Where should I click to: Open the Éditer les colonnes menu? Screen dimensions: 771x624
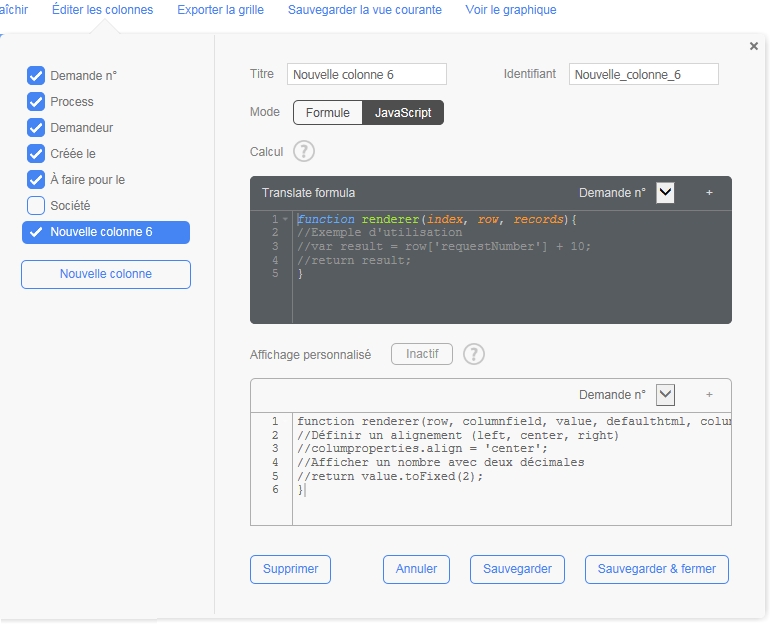102,10
